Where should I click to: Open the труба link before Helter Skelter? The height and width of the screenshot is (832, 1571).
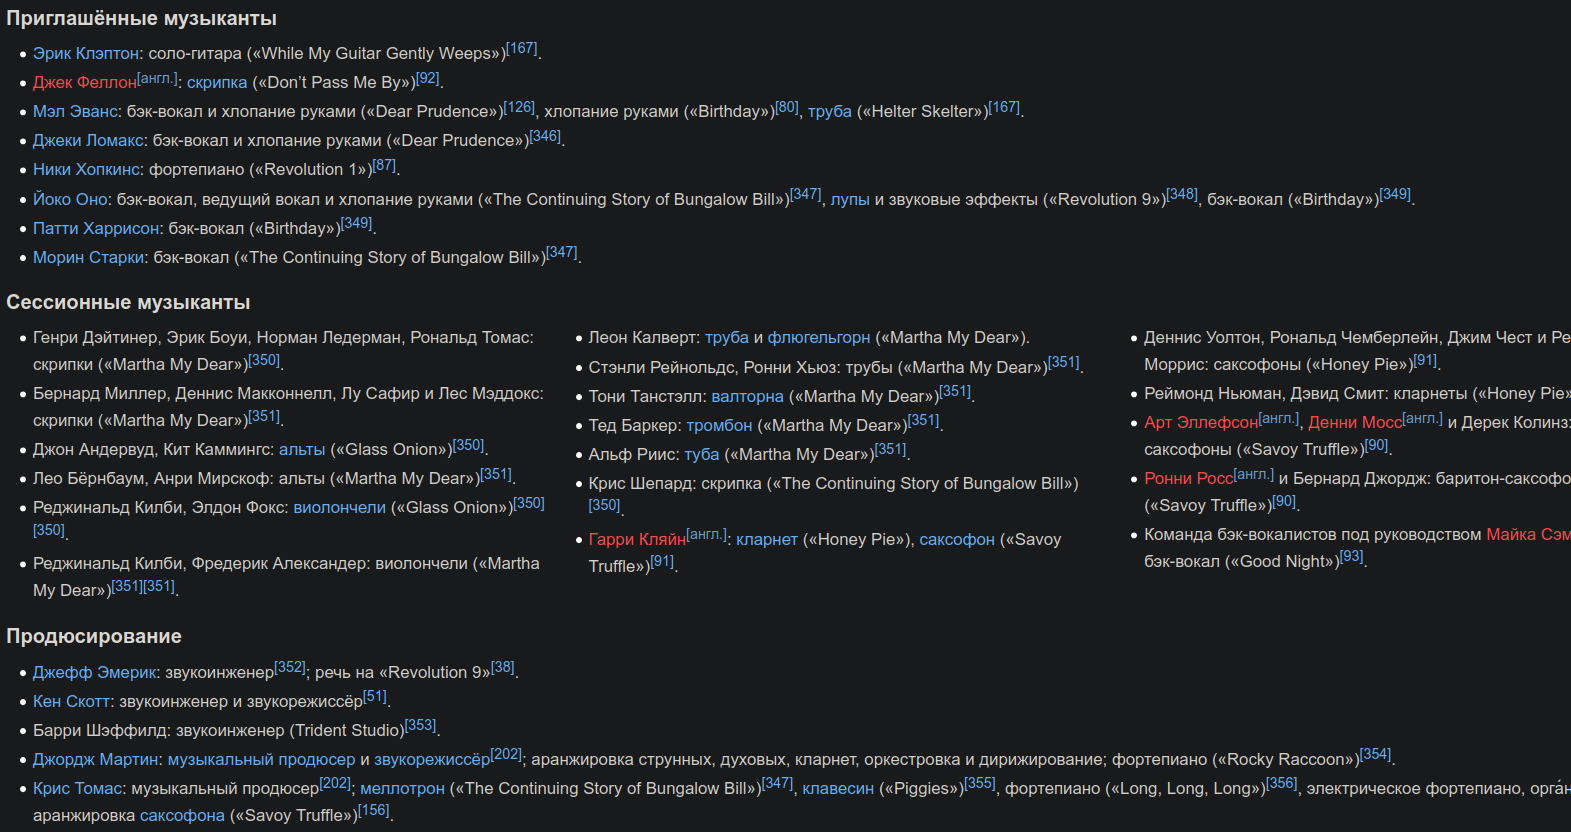(x=830, y=111)
